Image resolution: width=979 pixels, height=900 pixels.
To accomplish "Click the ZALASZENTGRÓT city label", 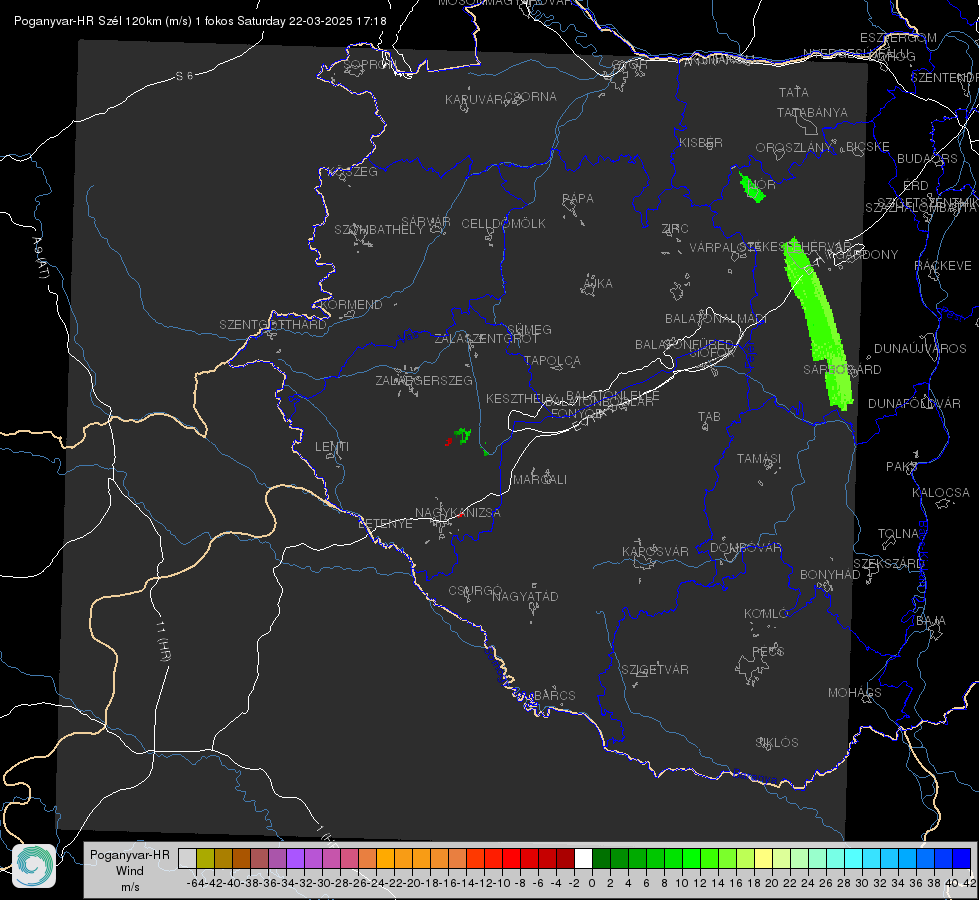I will pos(486,339).
